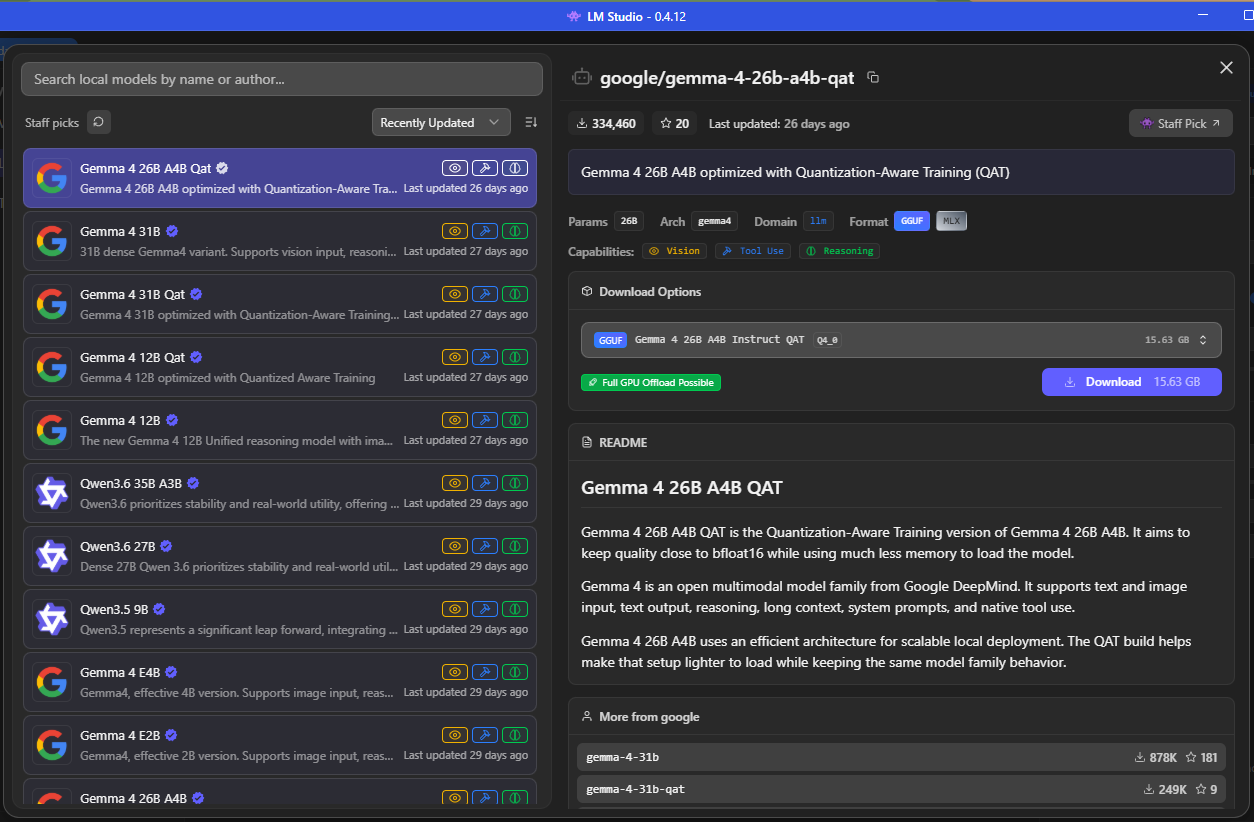Click the vision eye icon on Gemma 4 12B Qat row

click(x=455, y=357)
